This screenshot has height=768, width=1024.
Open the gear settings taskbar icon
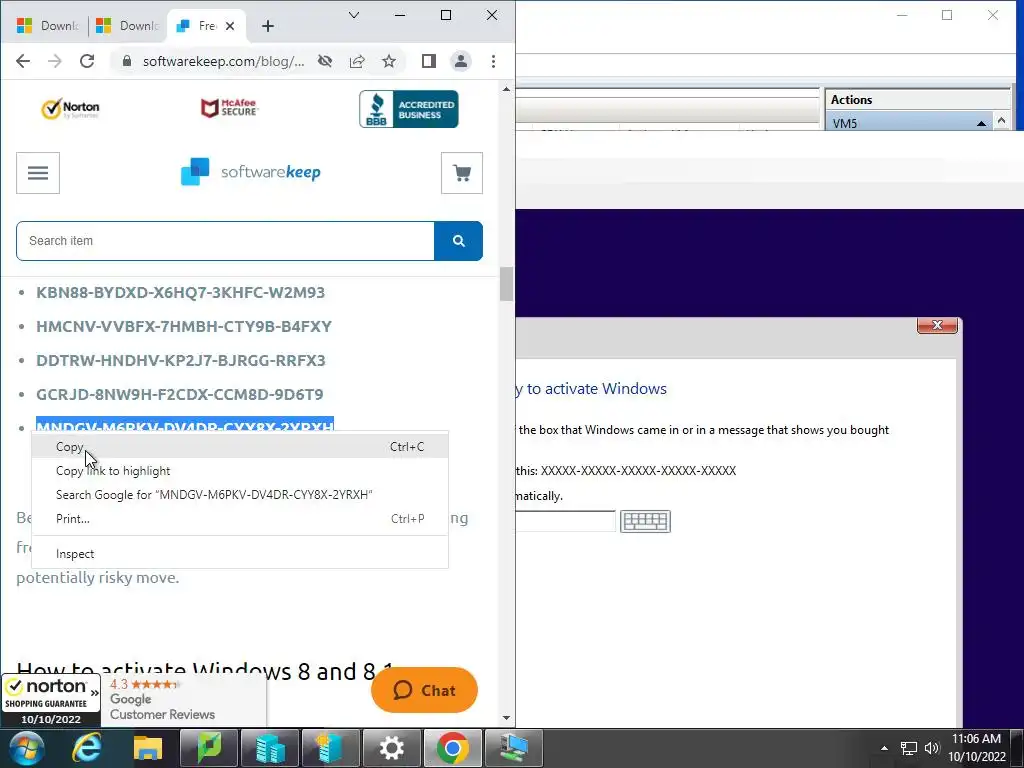coord(391,748)
